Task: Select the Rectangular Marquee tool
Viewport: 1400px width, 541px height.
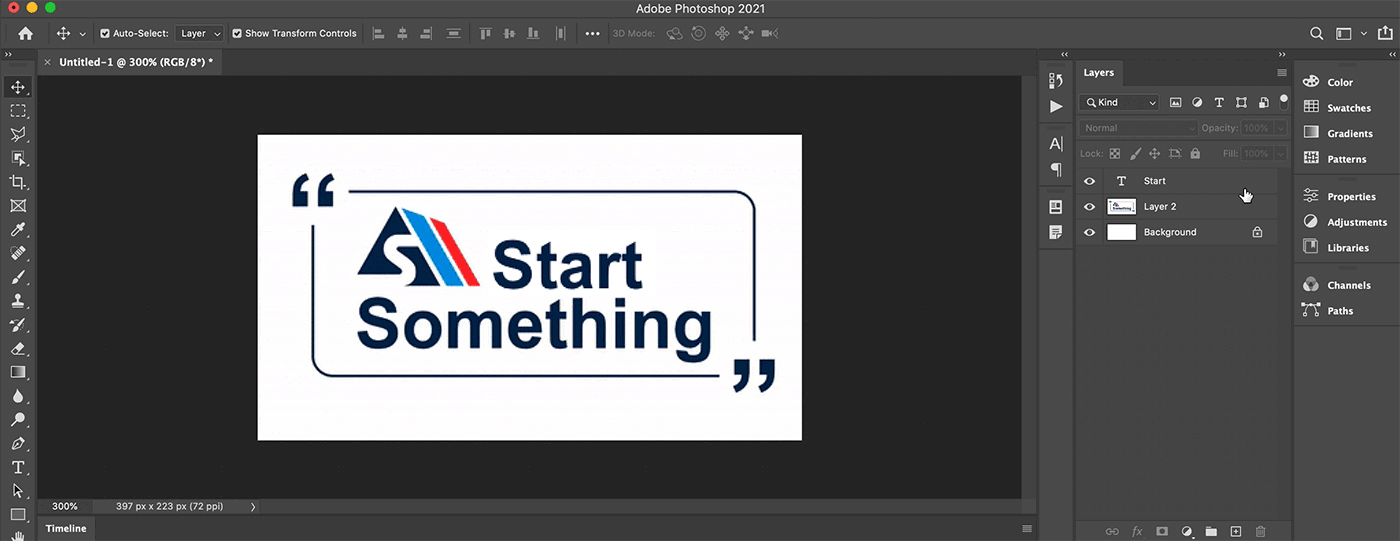Action: pyautogui.click(x=18, y=111)
